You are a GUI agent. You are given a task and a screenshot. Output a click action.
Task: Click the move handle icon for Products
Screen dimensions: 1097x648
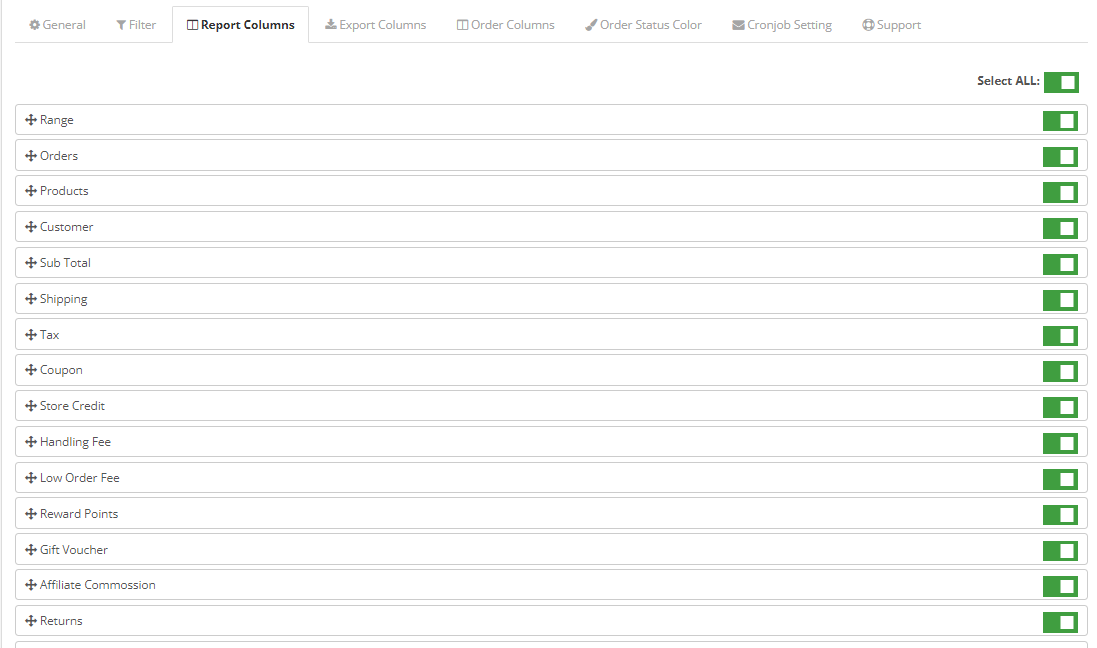(31, 190)
